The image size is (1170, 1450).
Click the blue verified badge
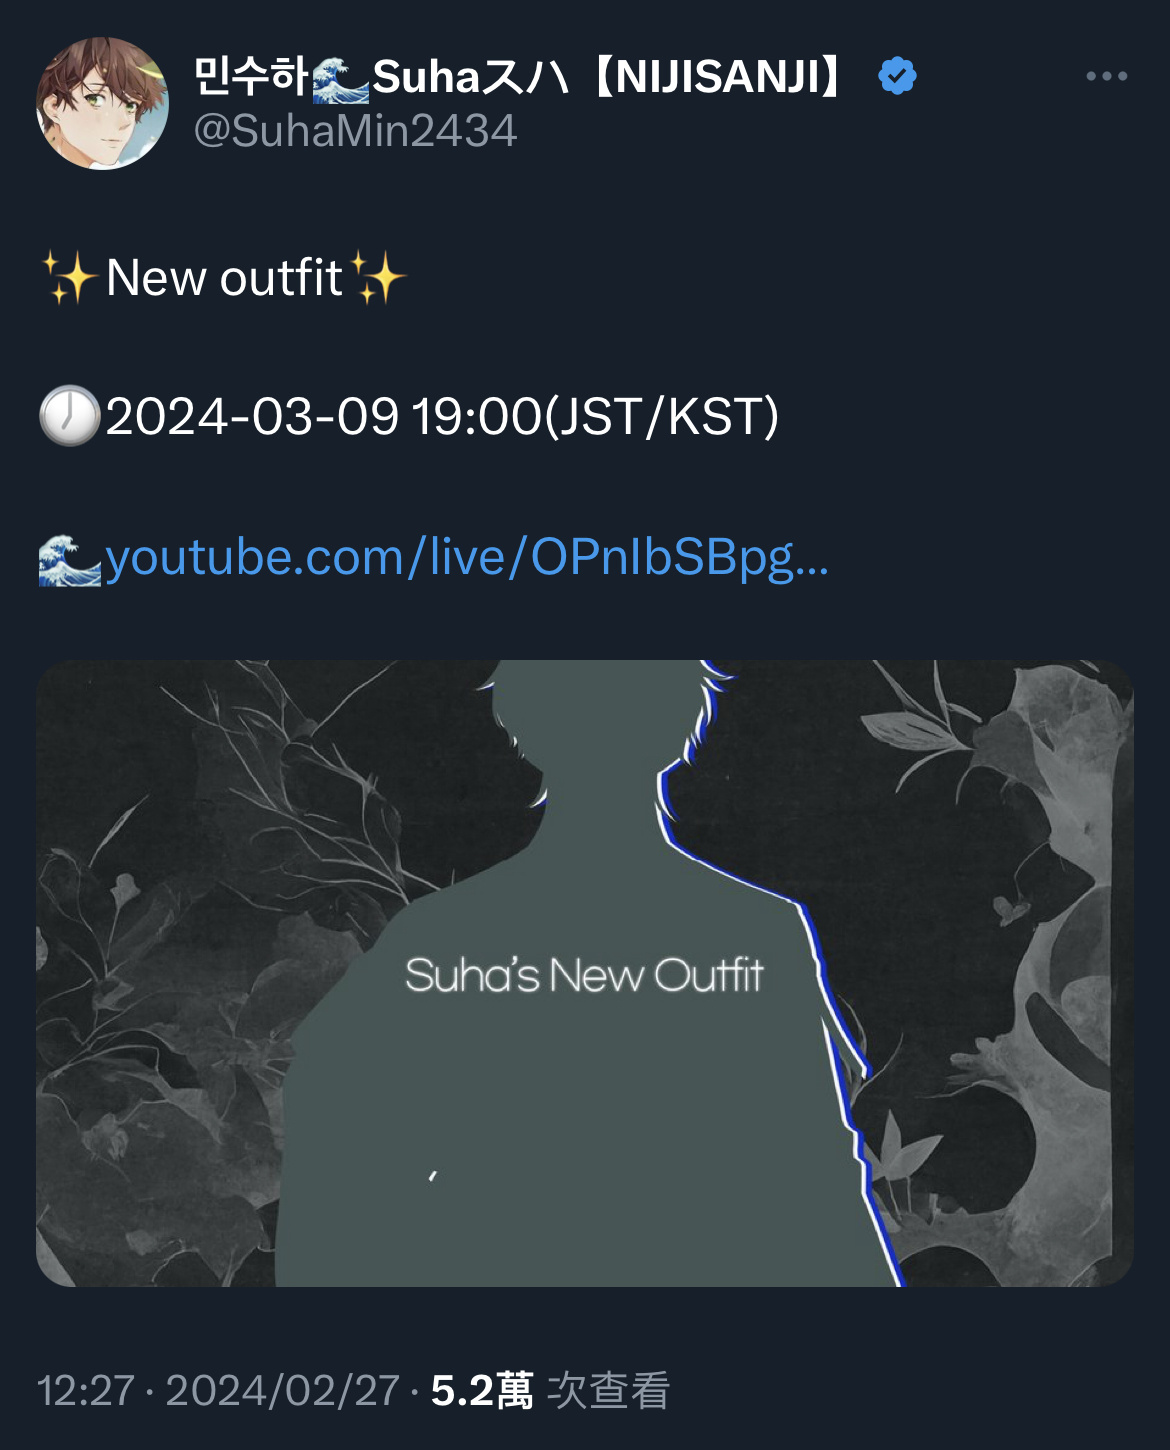(x=897, y=76)
